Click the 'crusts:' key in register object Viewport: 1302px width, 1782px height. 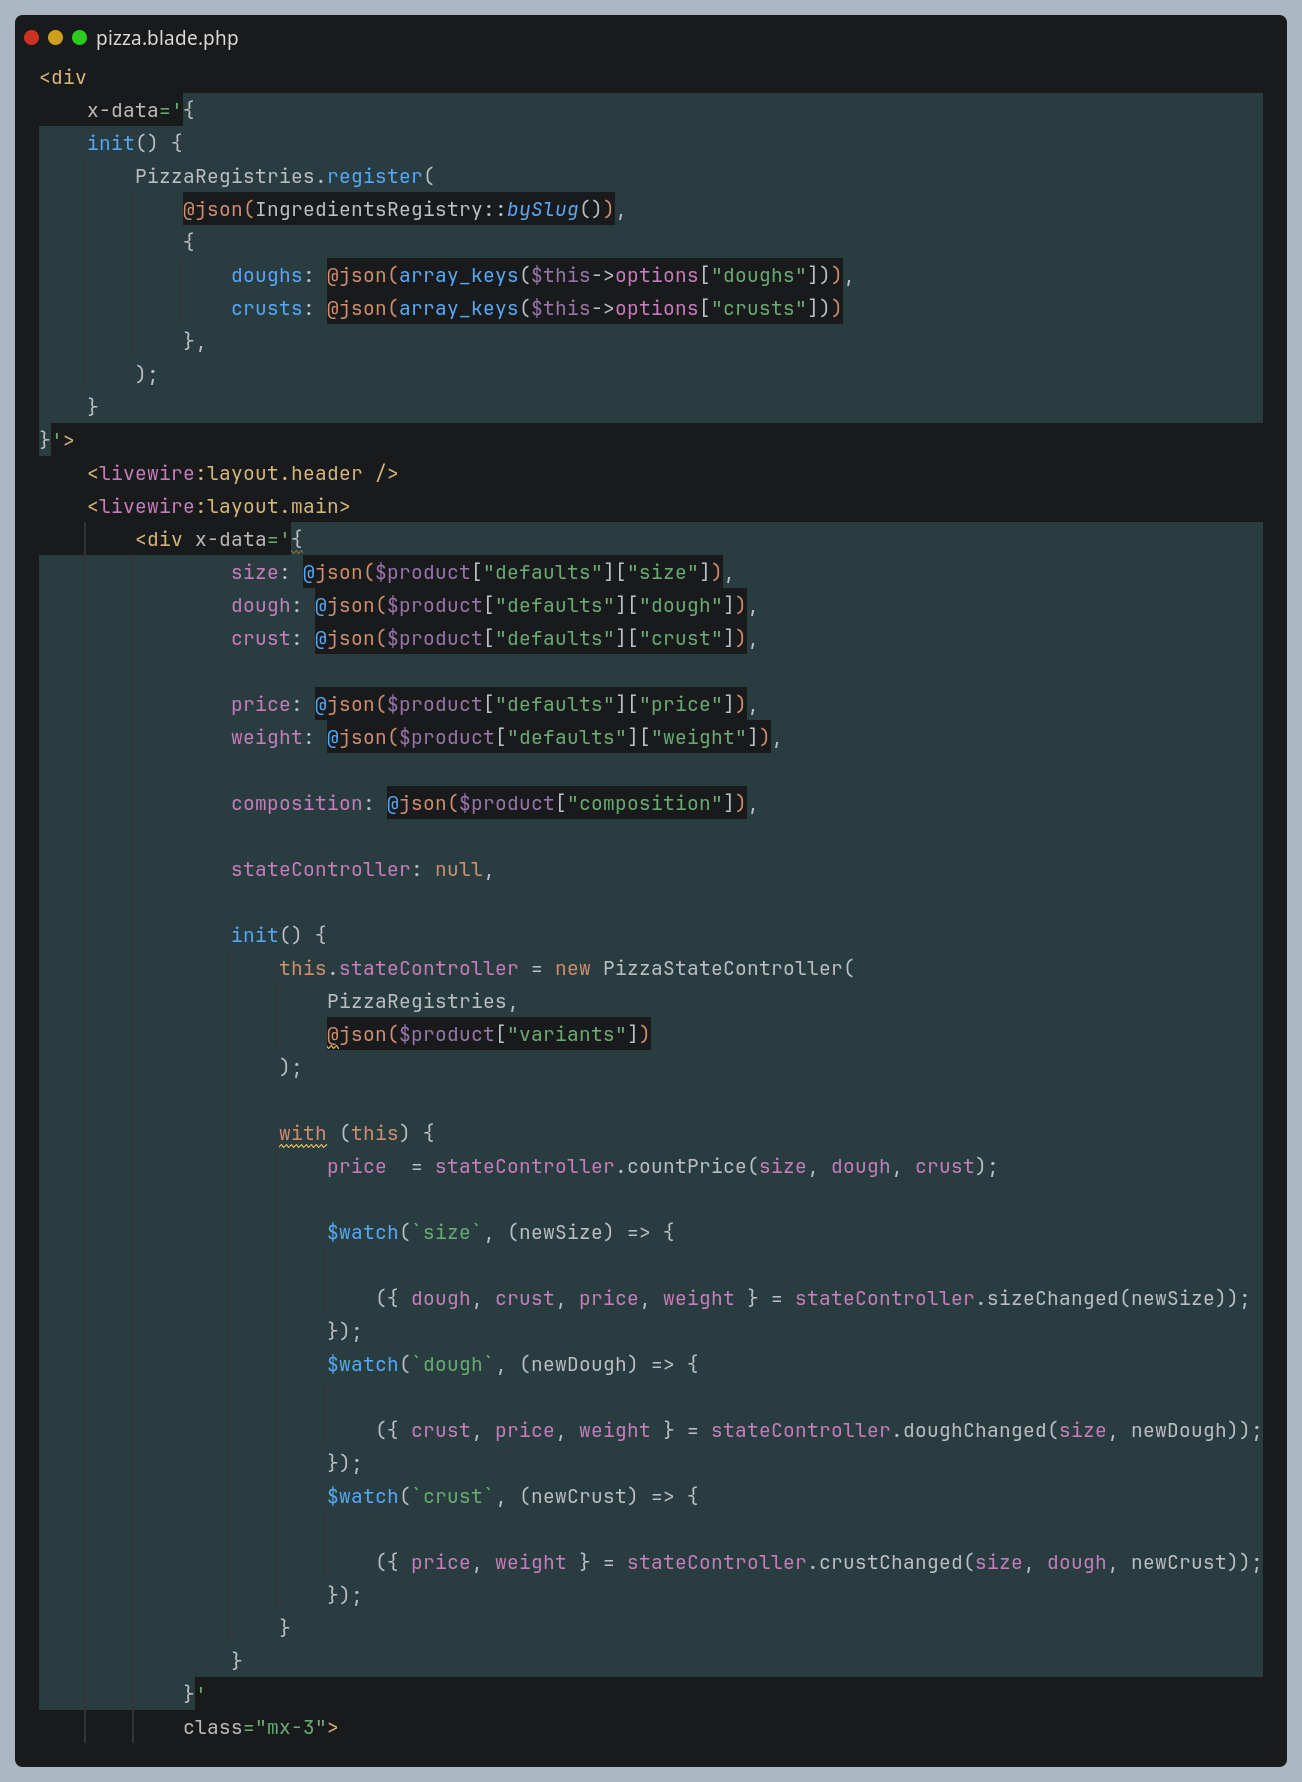pyautogui.click(x=273, y=309)
